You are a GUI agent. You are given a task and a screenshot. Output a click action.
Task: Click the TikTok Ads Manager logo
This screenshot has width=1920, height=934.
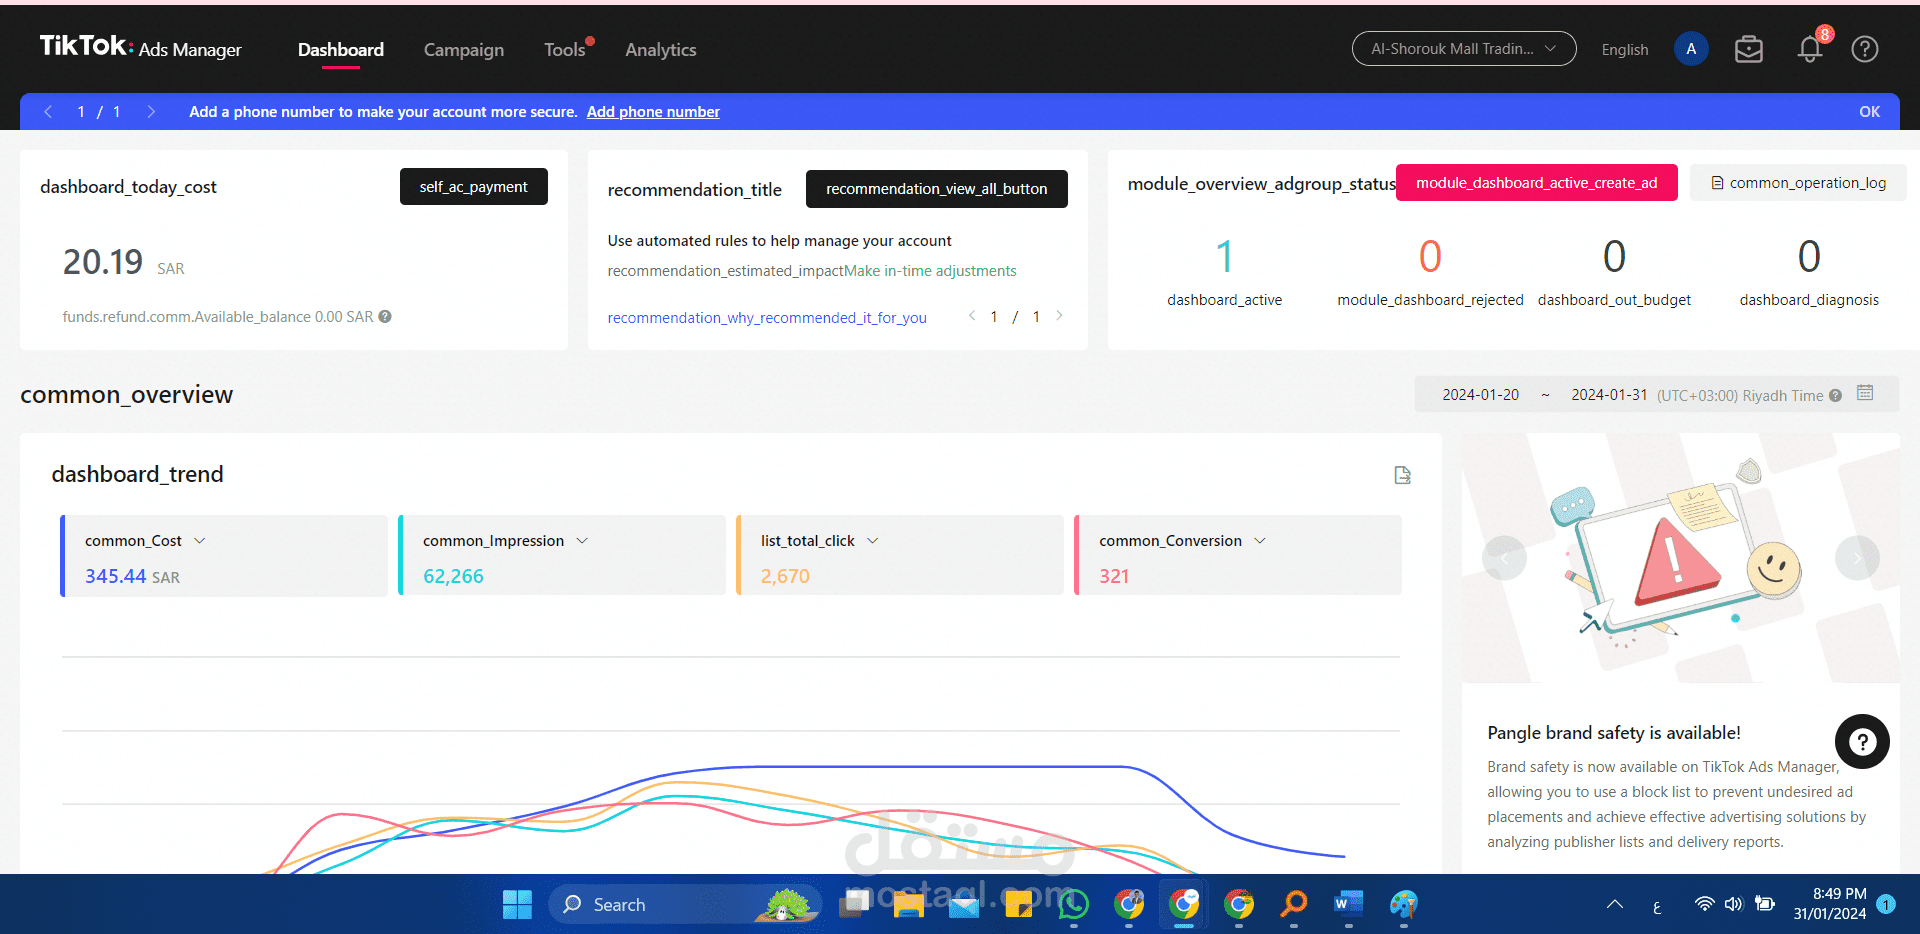pos(141,47)
